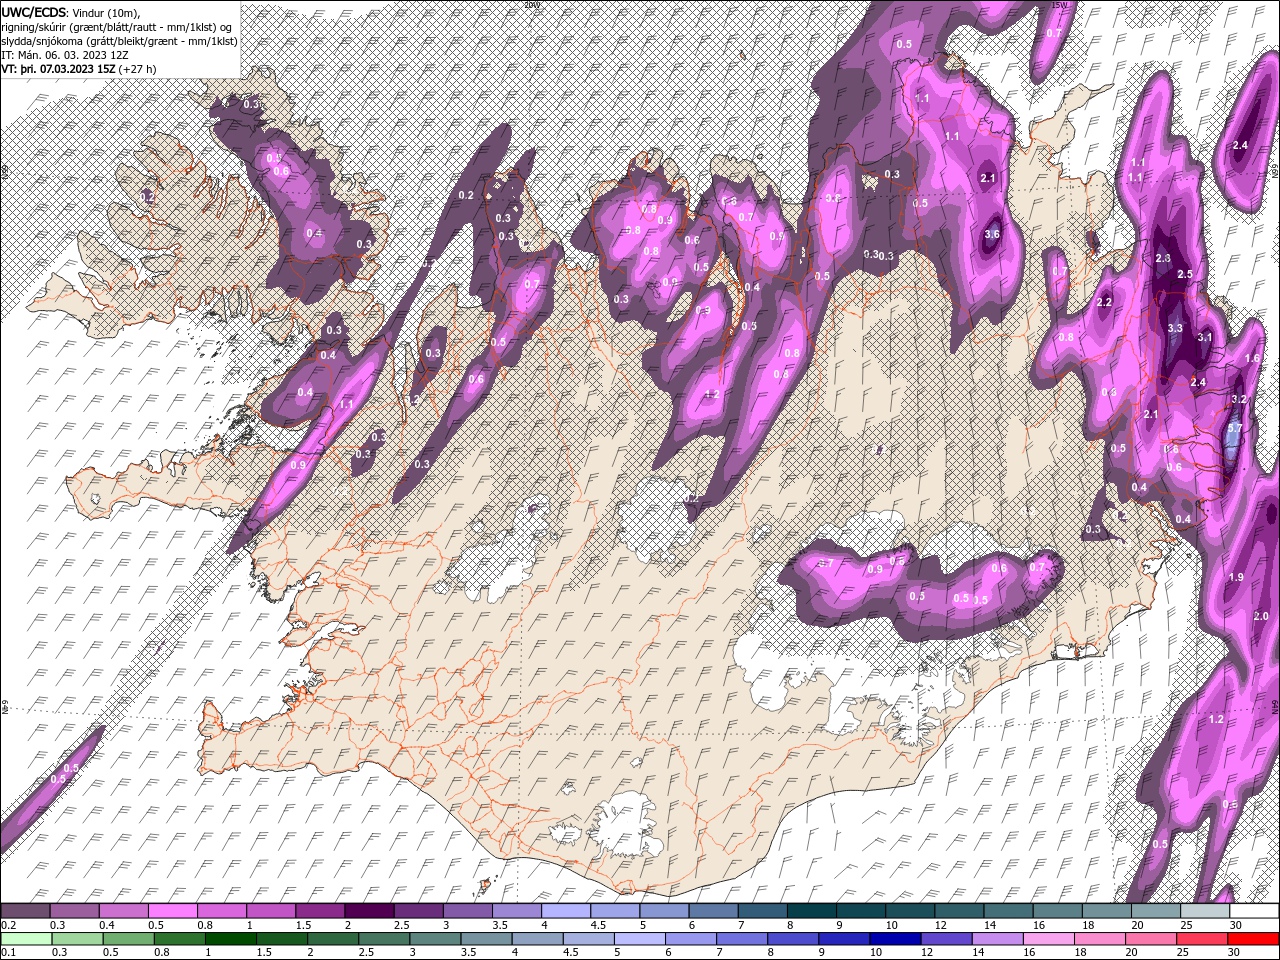The width and height of the screenshot is (1280, 960).
Task: Pick the light pink 16 swatch in bottom scale
Action: pyautogui.click(x=1050, y=939)
